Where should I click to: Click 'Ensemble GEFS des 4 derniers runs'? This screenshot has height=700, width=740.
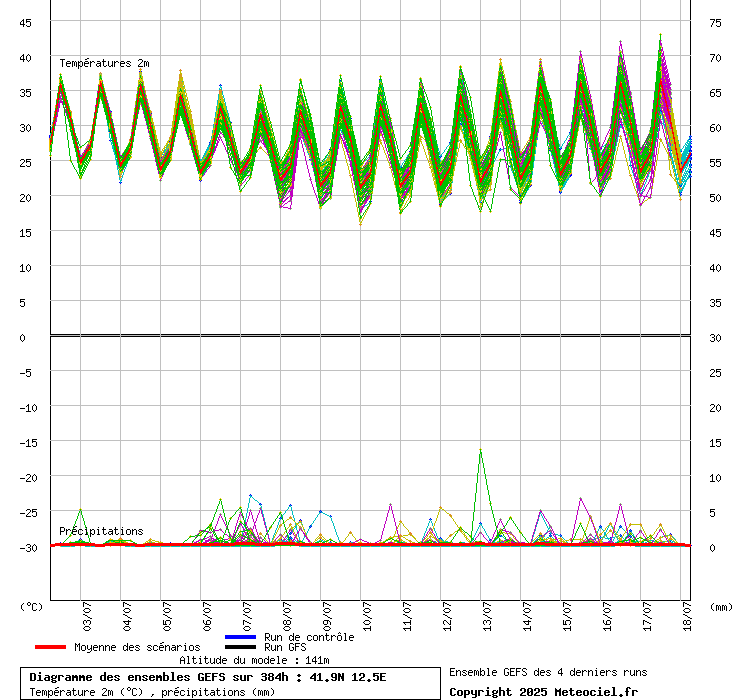(548, 672)
